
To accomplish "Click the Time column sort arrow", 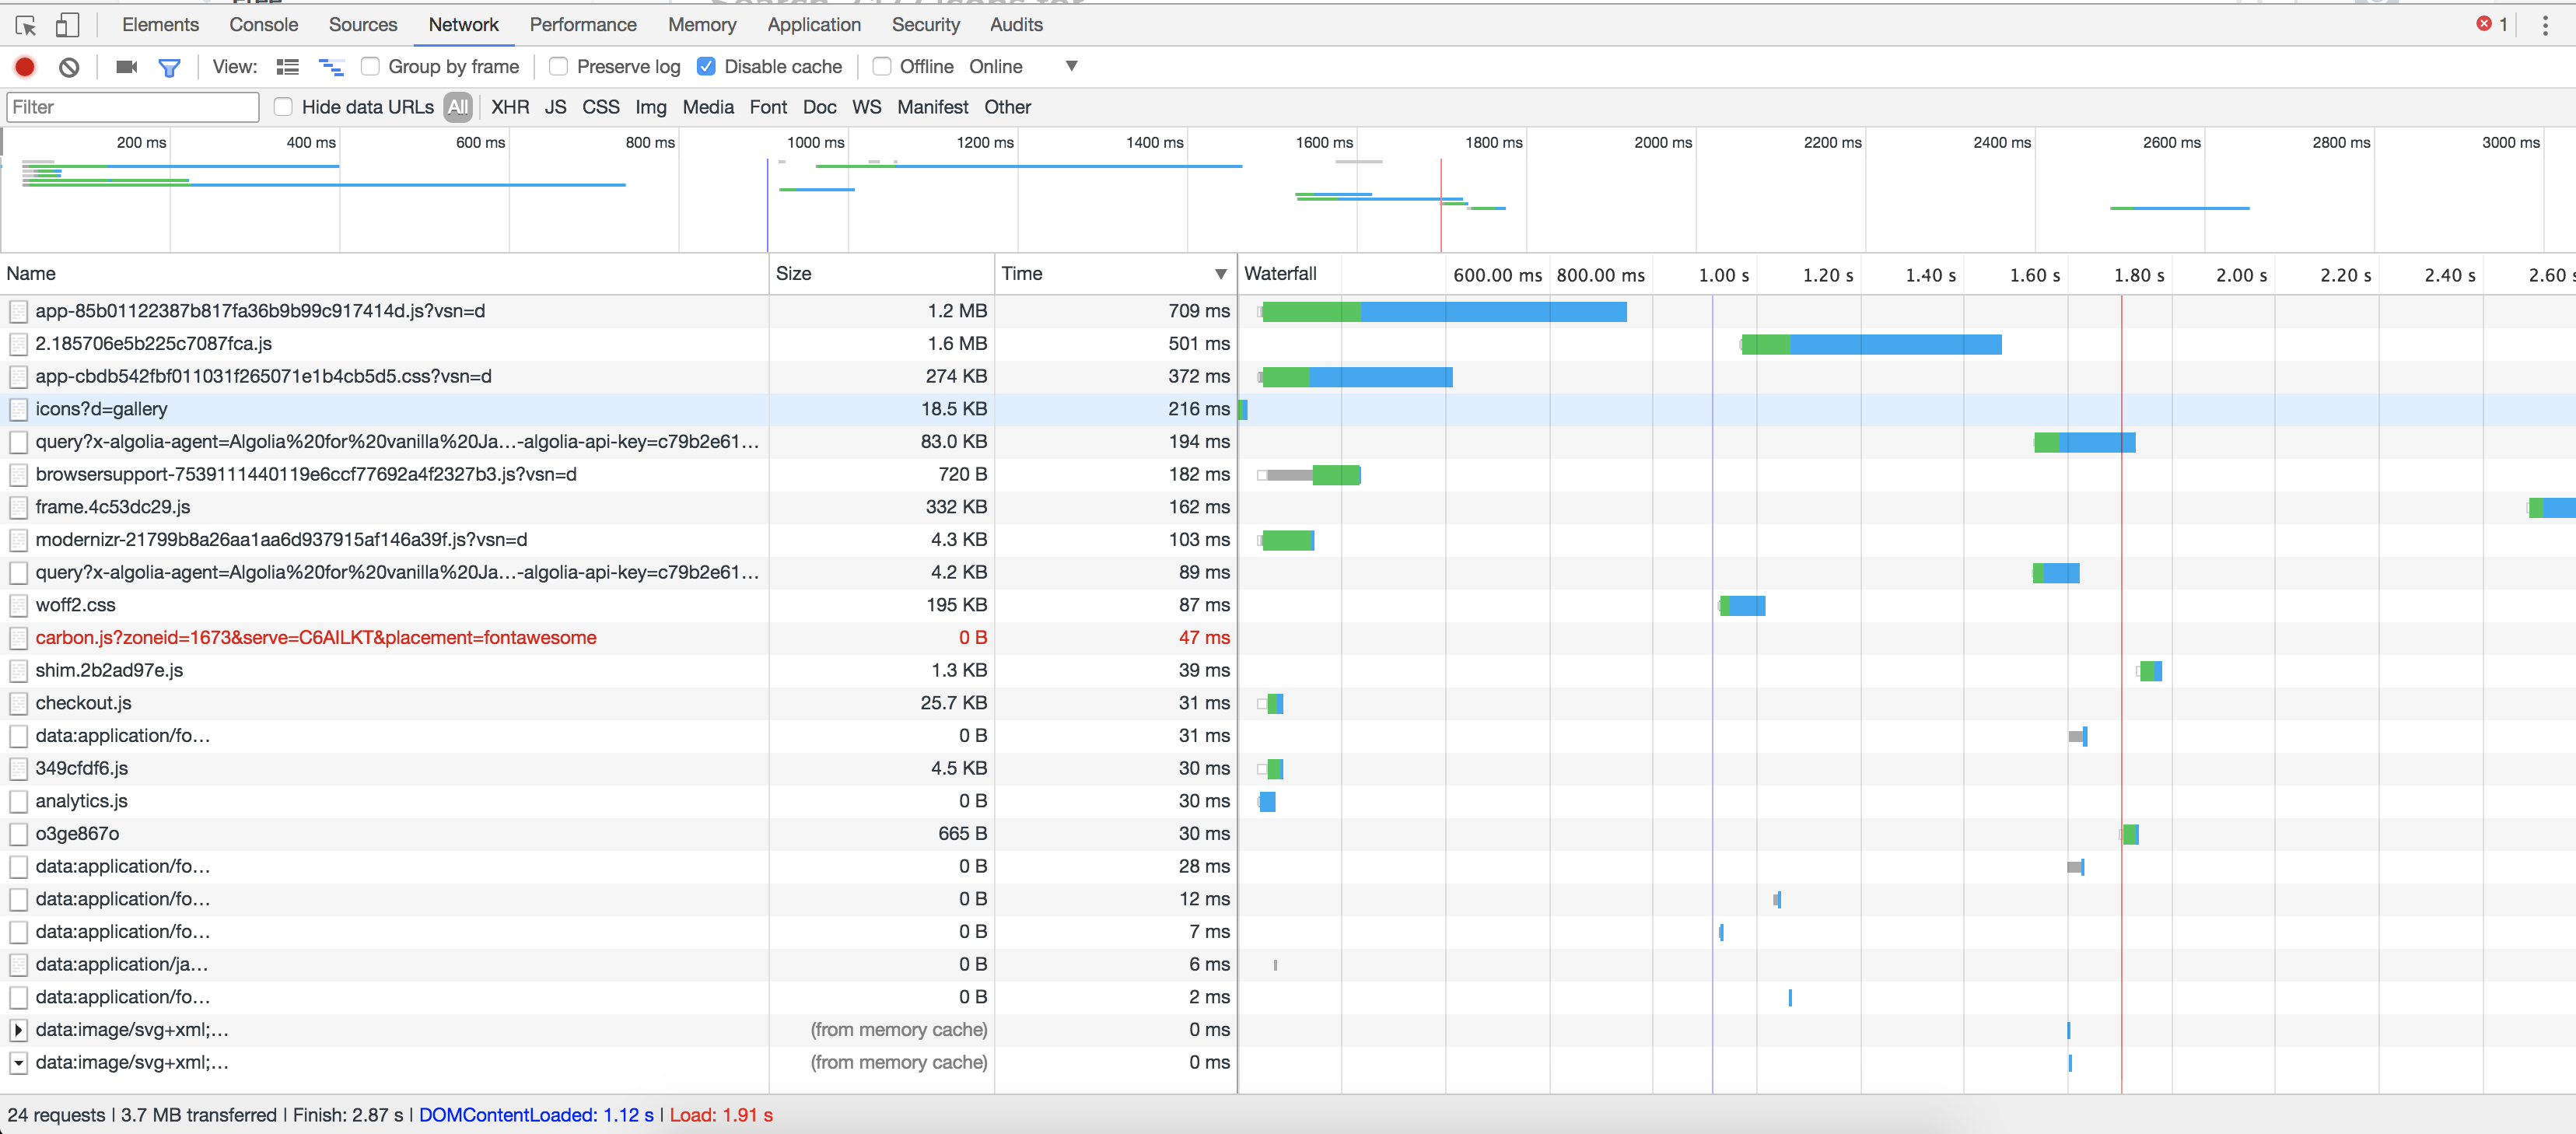I will (1220, 274).
